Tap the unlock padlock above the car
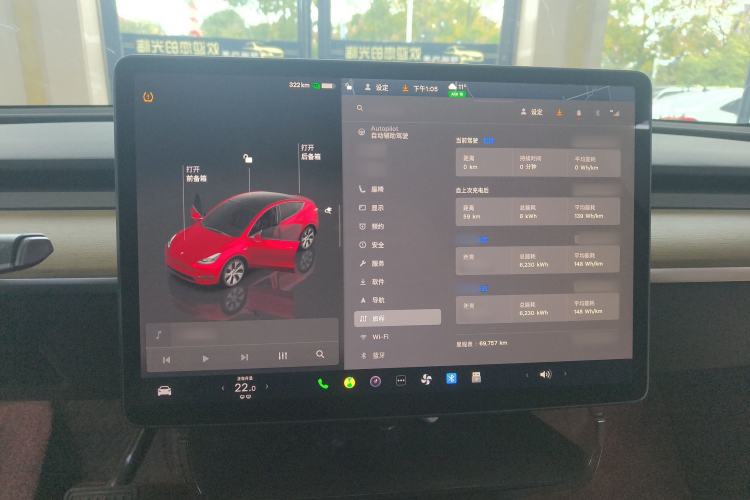 click(247, 158)
